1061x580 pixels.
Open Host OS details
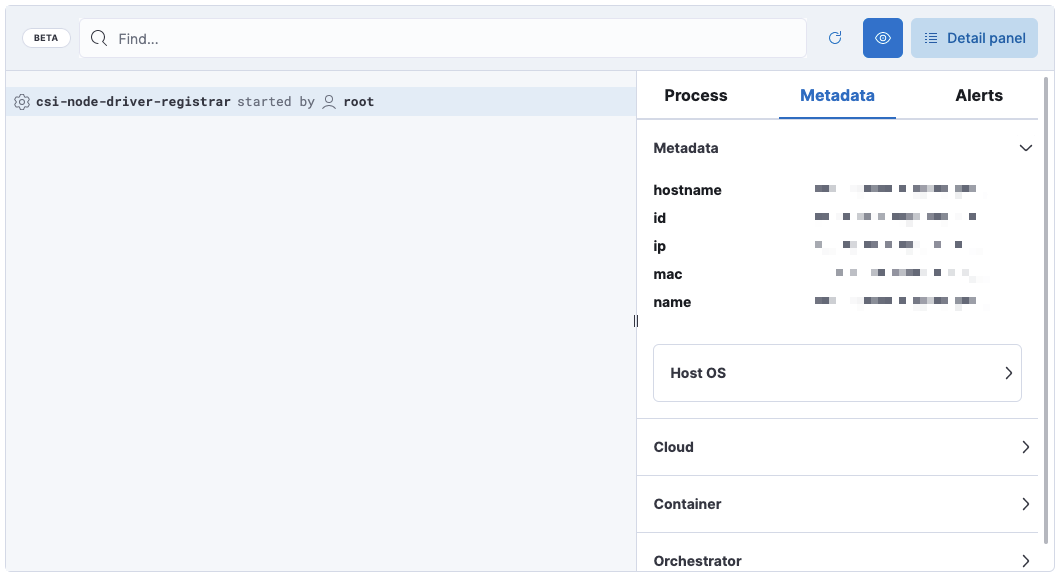[x=837, y=372]
